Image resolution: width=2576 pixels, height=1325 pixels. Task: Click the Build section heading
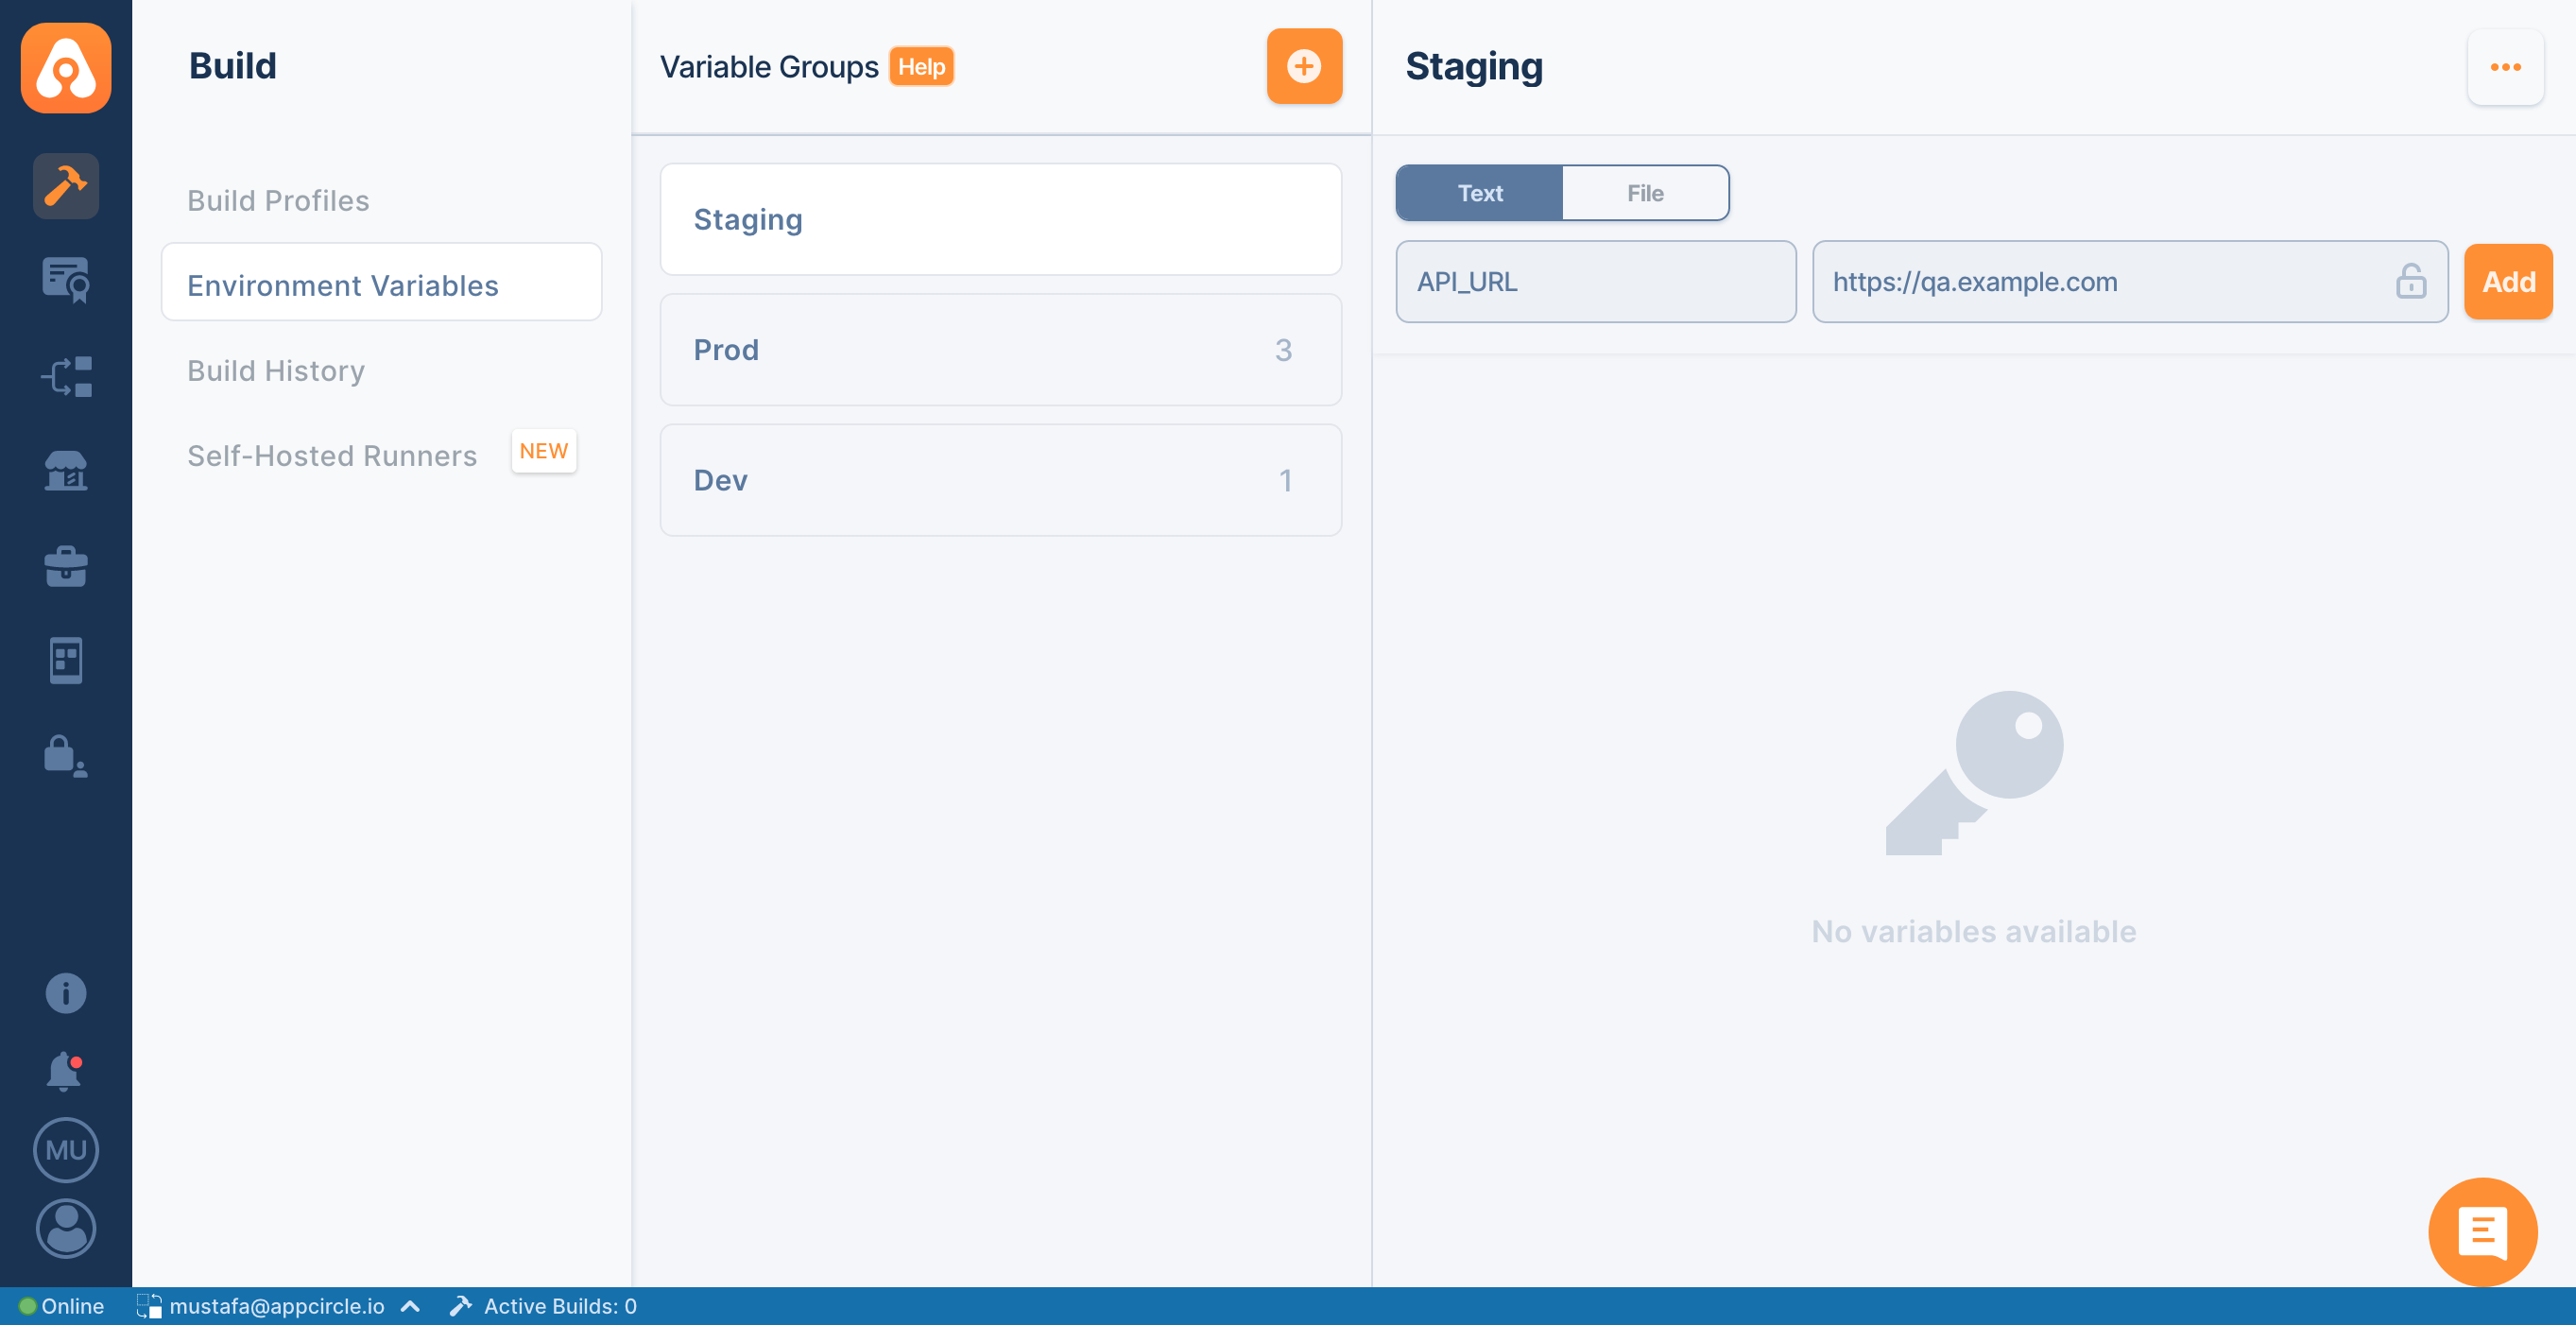tap(233, 66)
